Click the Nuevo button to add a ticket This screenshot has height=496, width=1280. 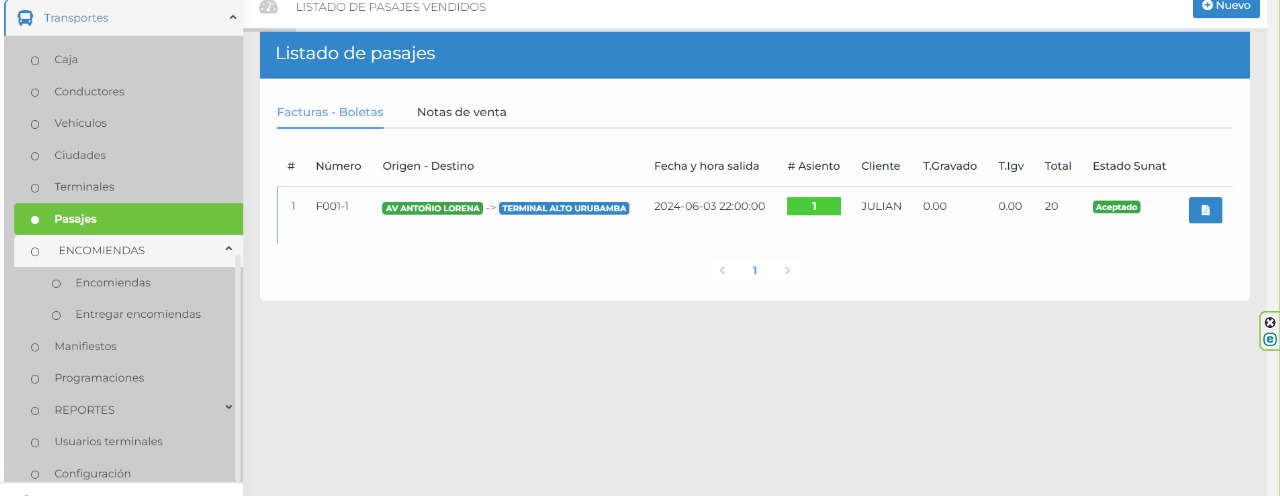click(x=1226, y=6)
